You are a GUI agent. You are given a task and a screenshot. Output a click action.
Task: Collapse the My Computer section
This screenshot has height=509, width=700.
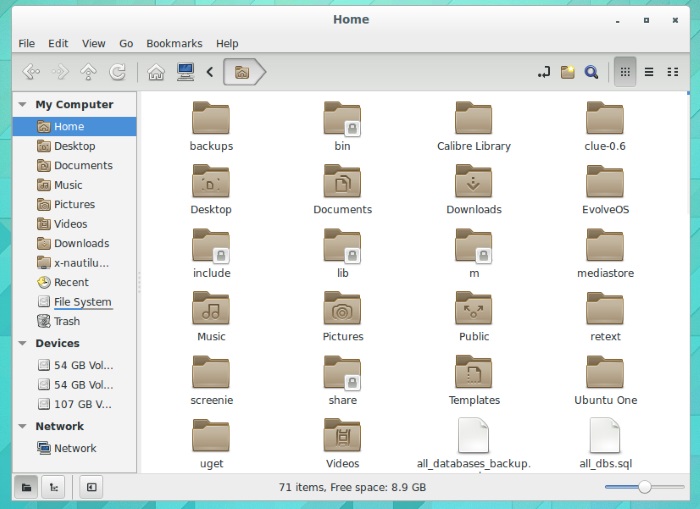22,105
